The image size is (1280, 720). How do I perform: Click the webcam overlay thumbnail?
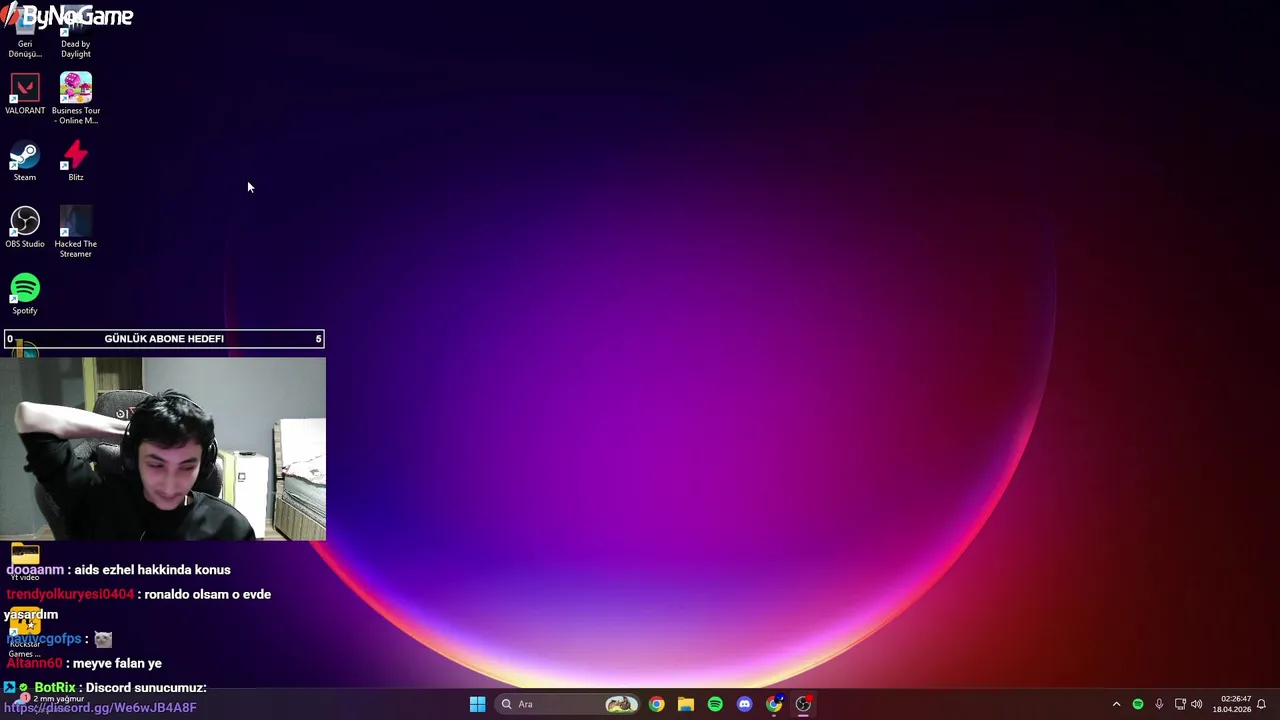coord(163,449)
